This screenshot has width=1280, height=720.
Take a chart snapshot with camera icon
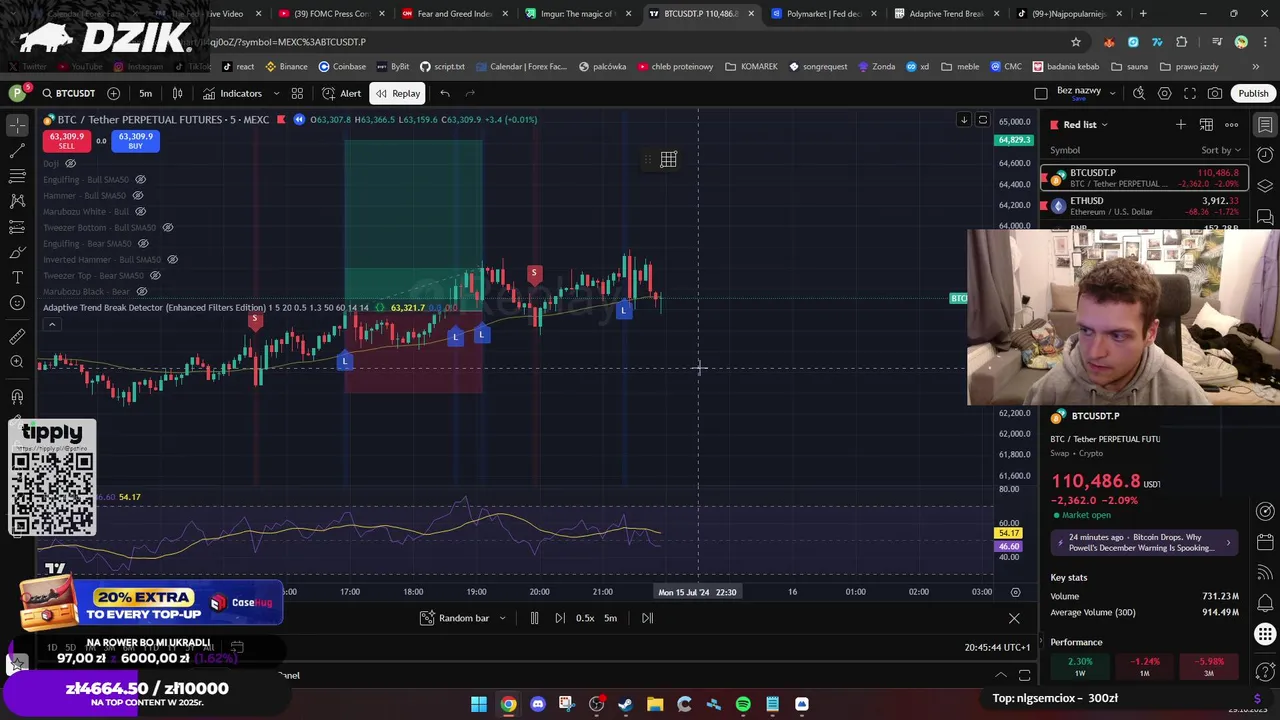click(1215, 93)
